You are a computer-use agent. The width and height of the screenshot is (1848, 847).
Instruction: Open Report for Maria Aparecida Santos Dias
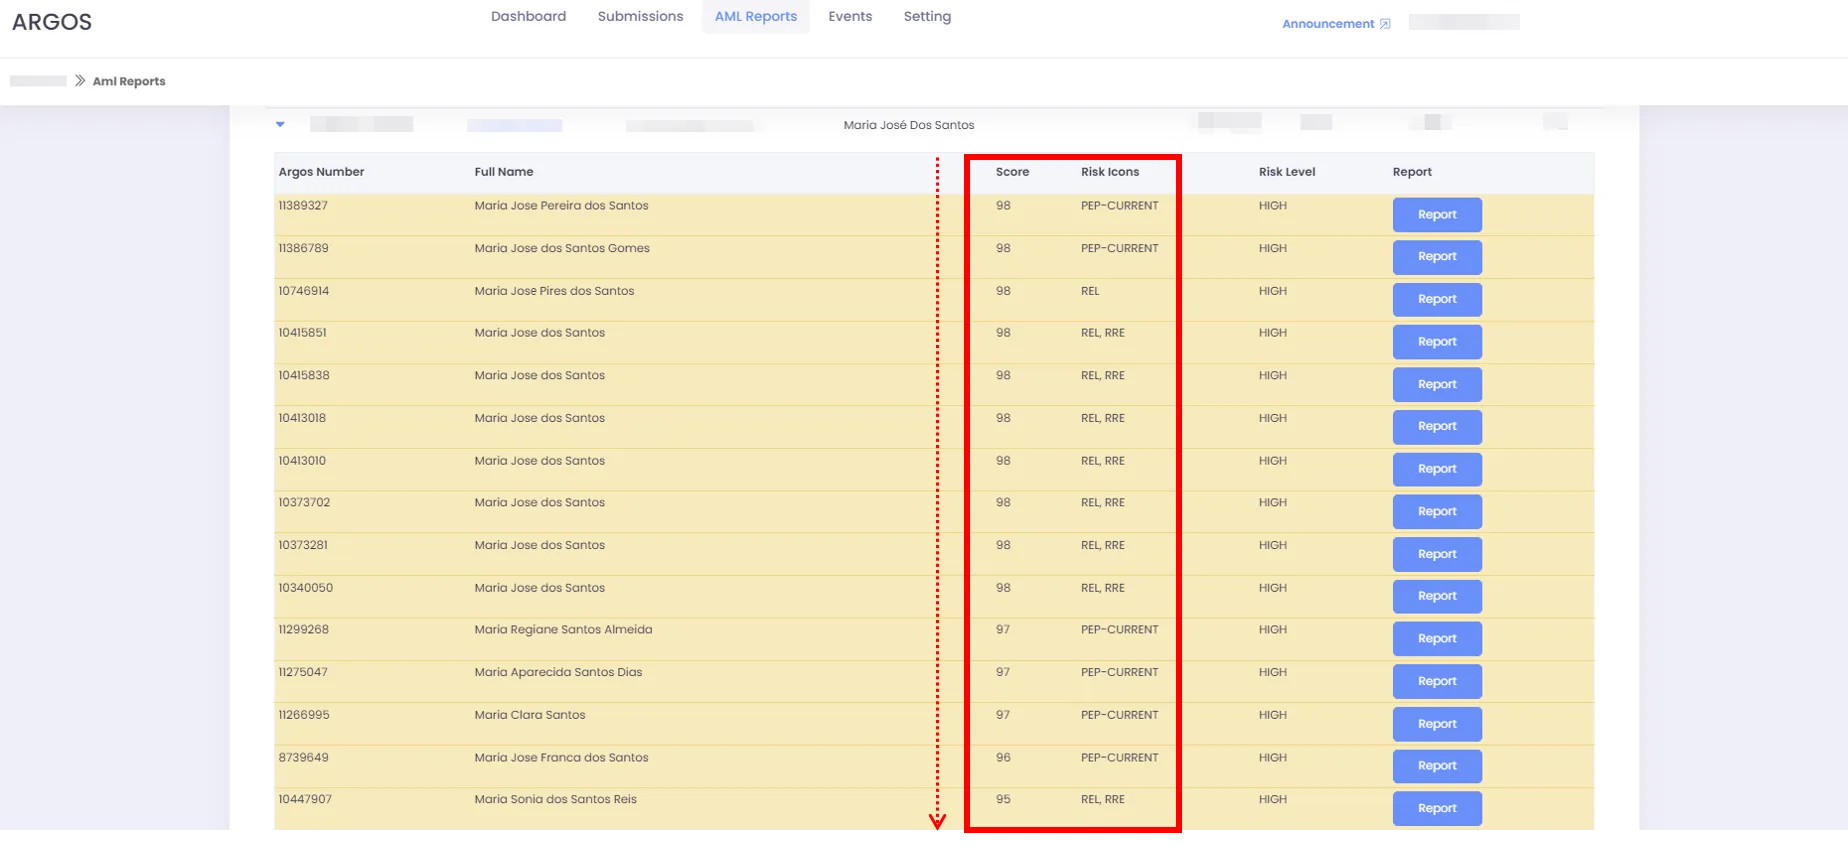pos(1437,682)
